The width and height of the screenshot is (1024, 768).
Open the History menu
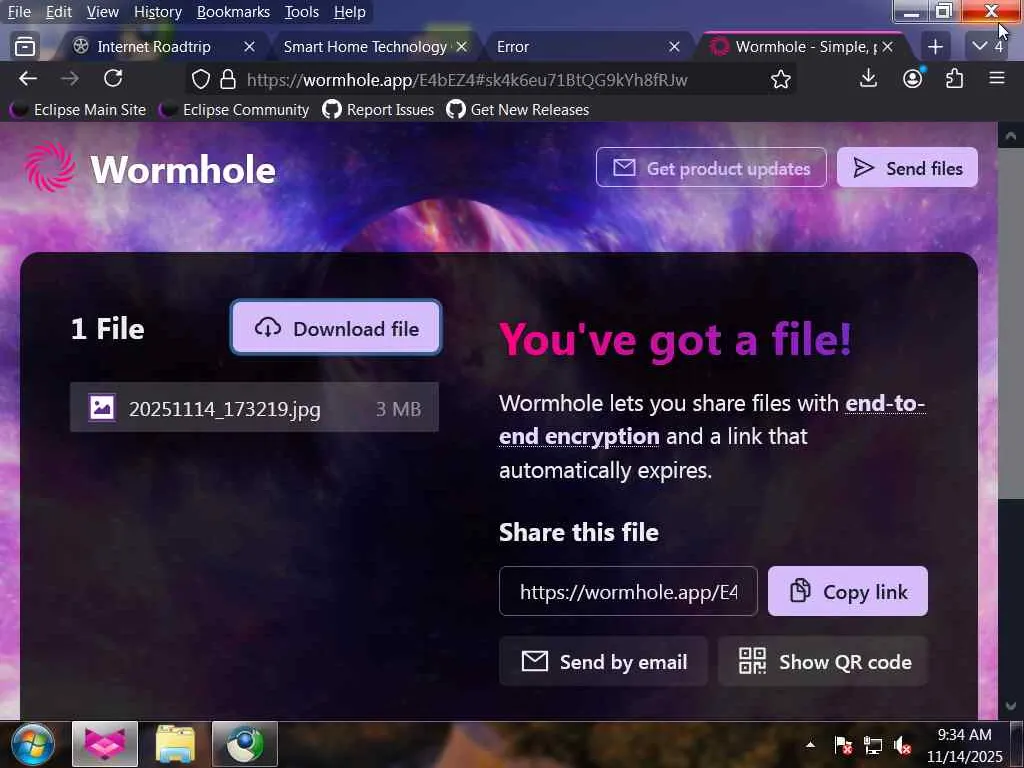(157, 12)
